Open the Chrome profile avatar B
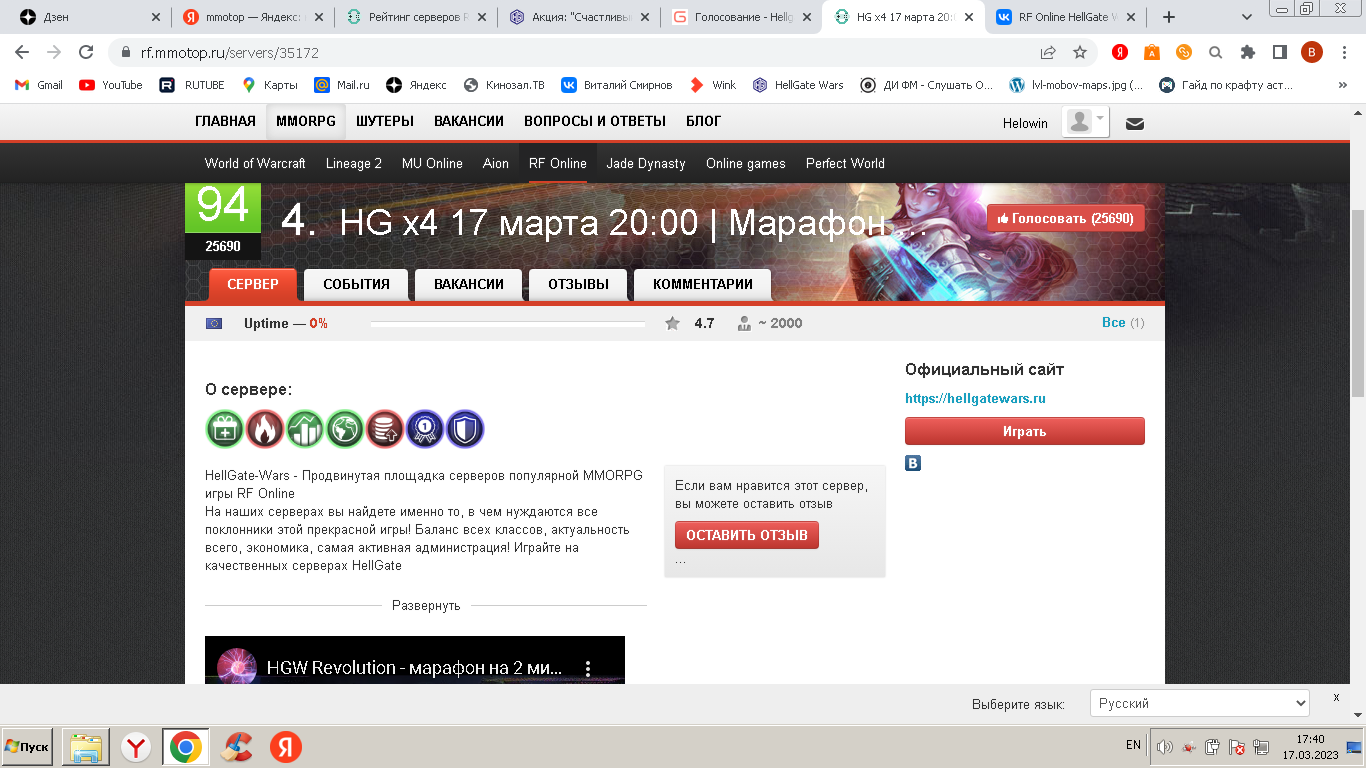Image resolution: width=1366 pixels, height=768 pixels. coord(1312,52)
